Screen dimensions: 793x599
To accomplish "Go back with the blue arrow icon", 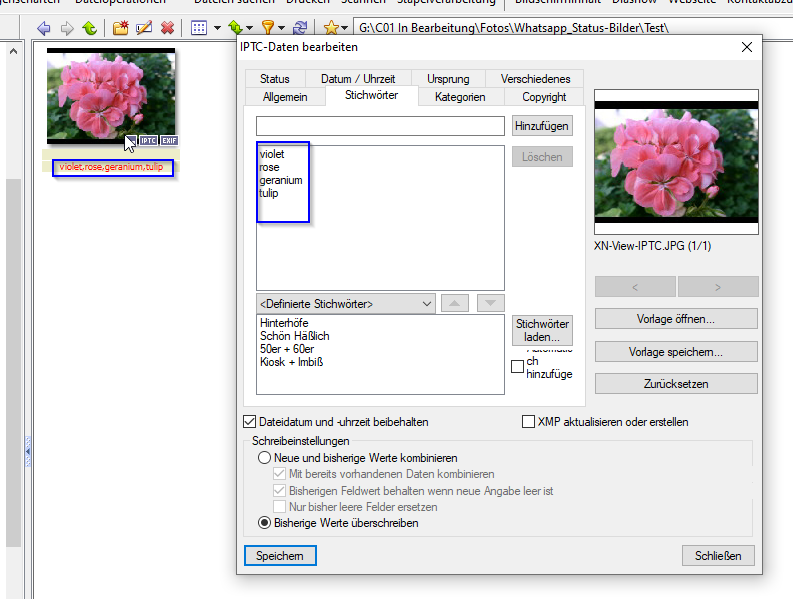I will tap(44, 28).
